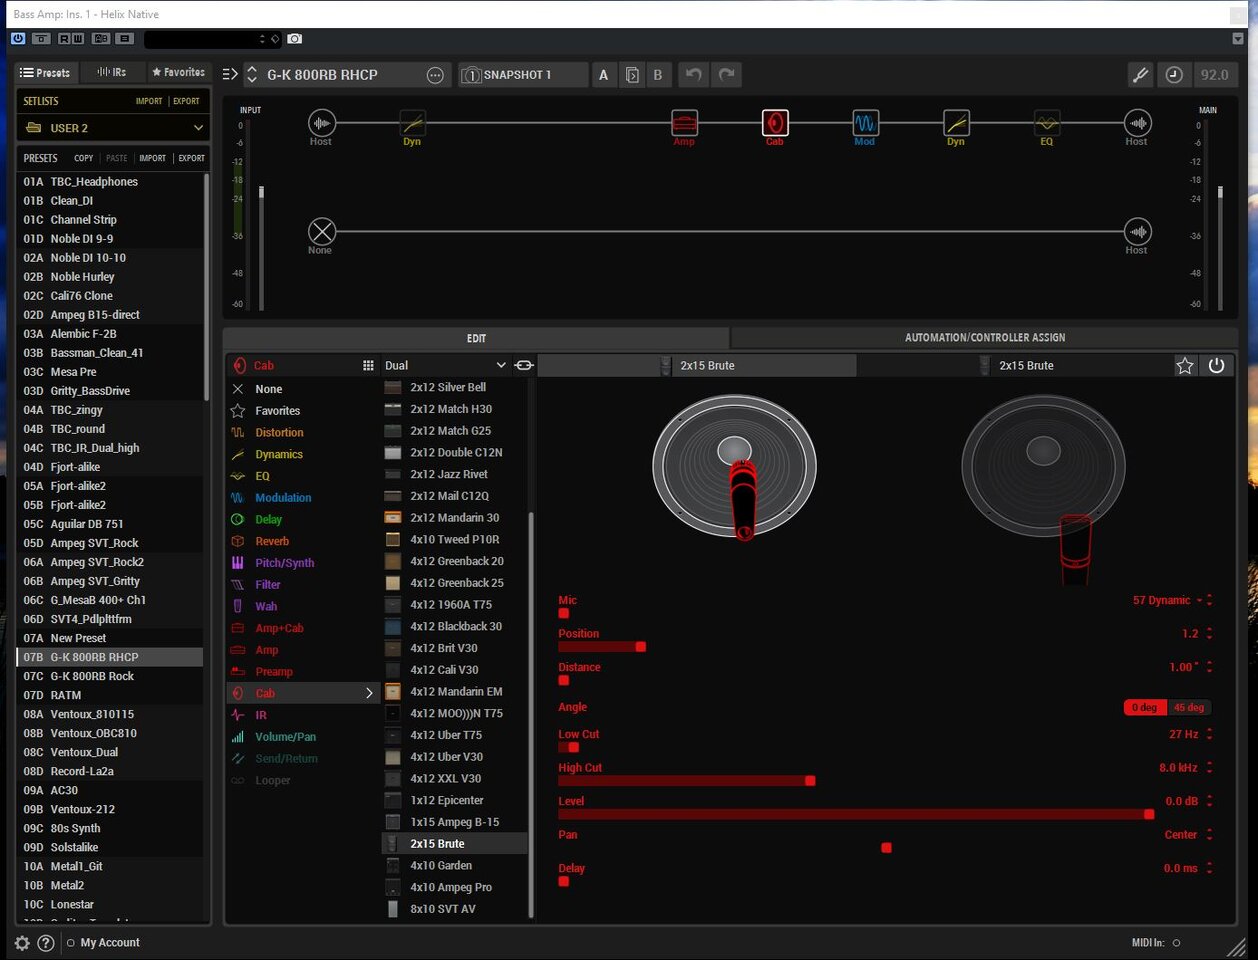Toggle plugin power button in top-left

pos(18,39)
